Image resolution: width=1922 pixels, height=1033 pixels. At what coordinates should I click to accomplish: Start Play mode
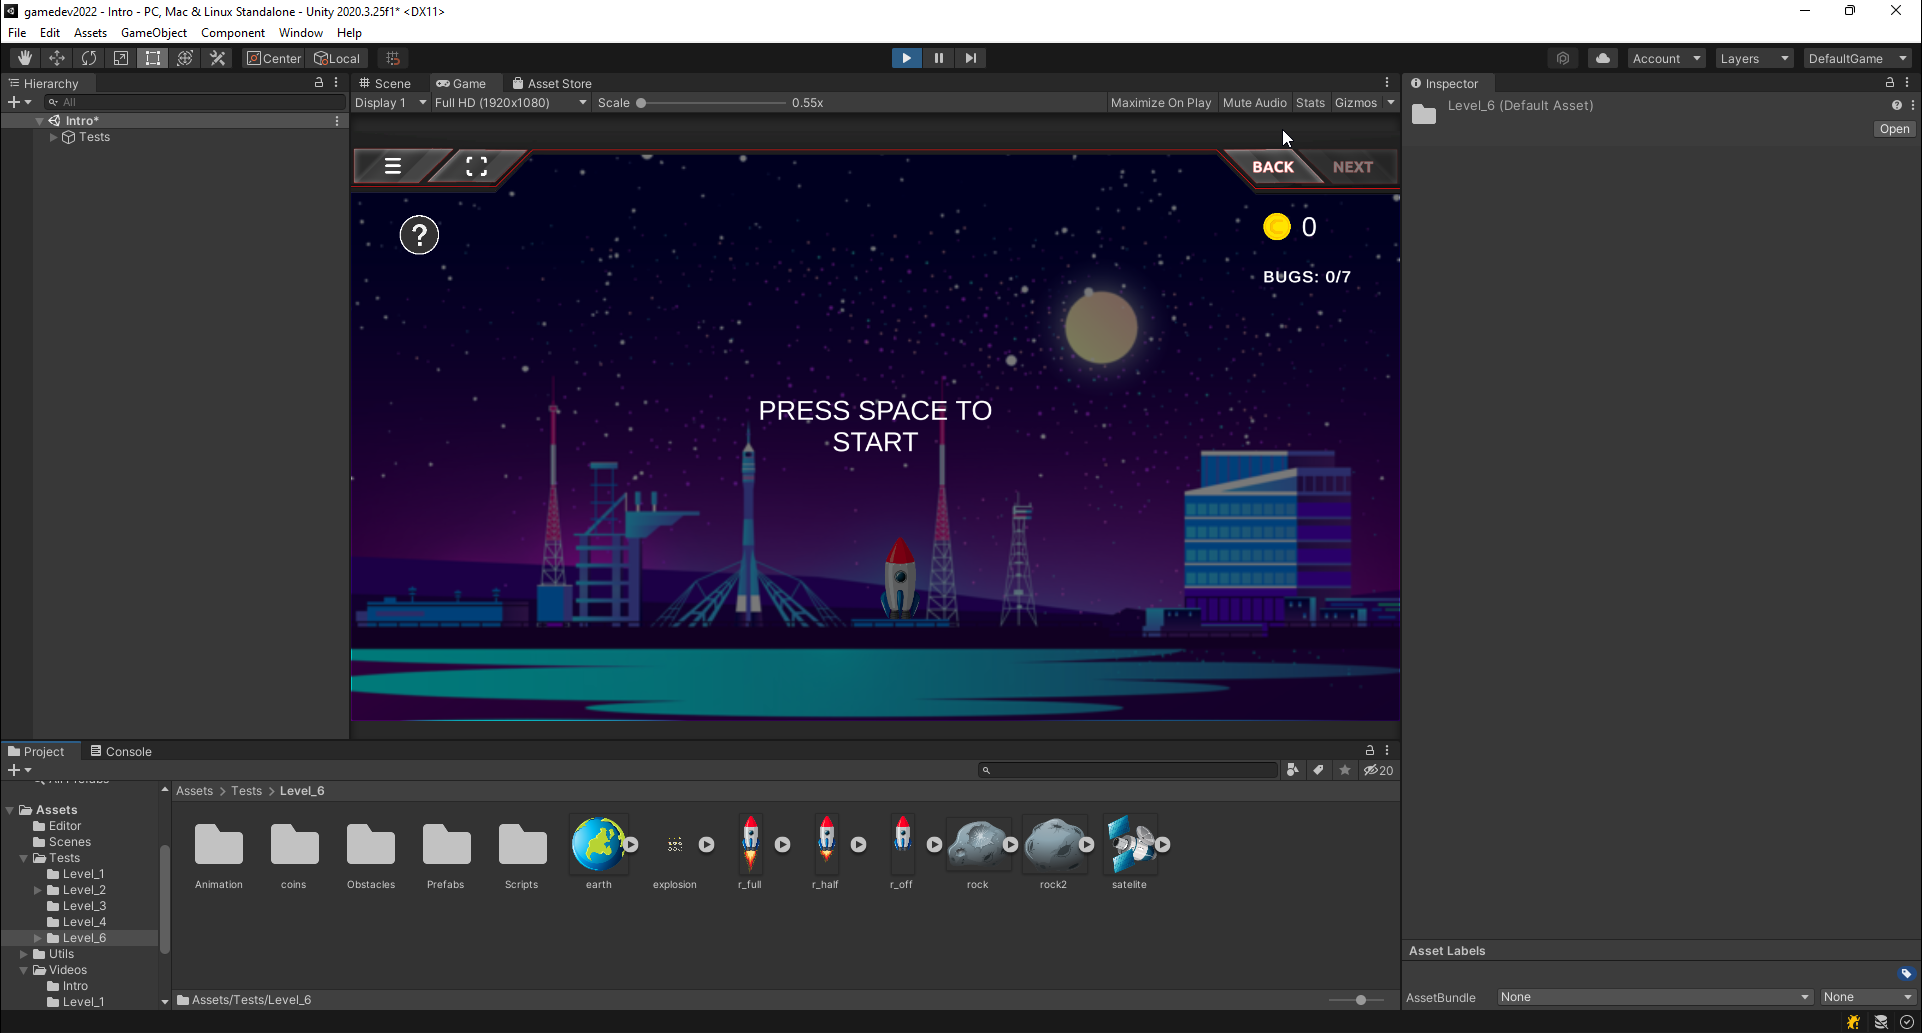click(x=906, y=58)
